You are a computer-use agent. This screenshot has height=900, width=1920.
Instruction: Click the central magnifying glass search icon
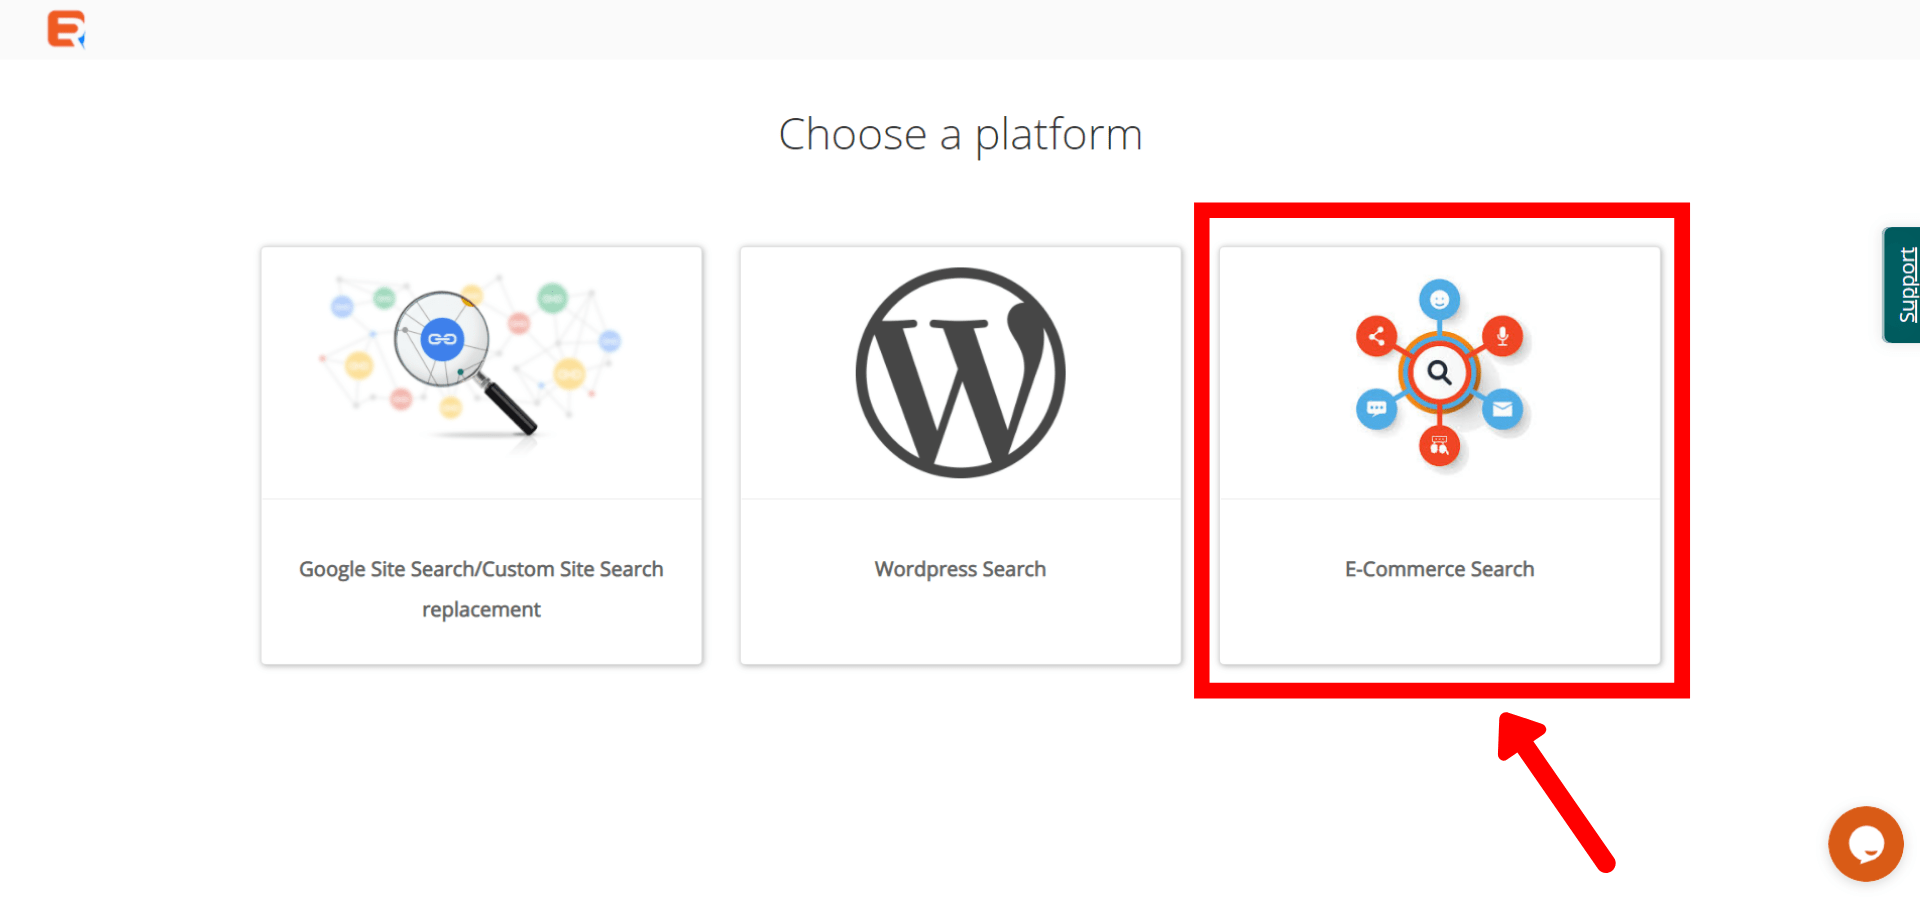pos(1440,372)
